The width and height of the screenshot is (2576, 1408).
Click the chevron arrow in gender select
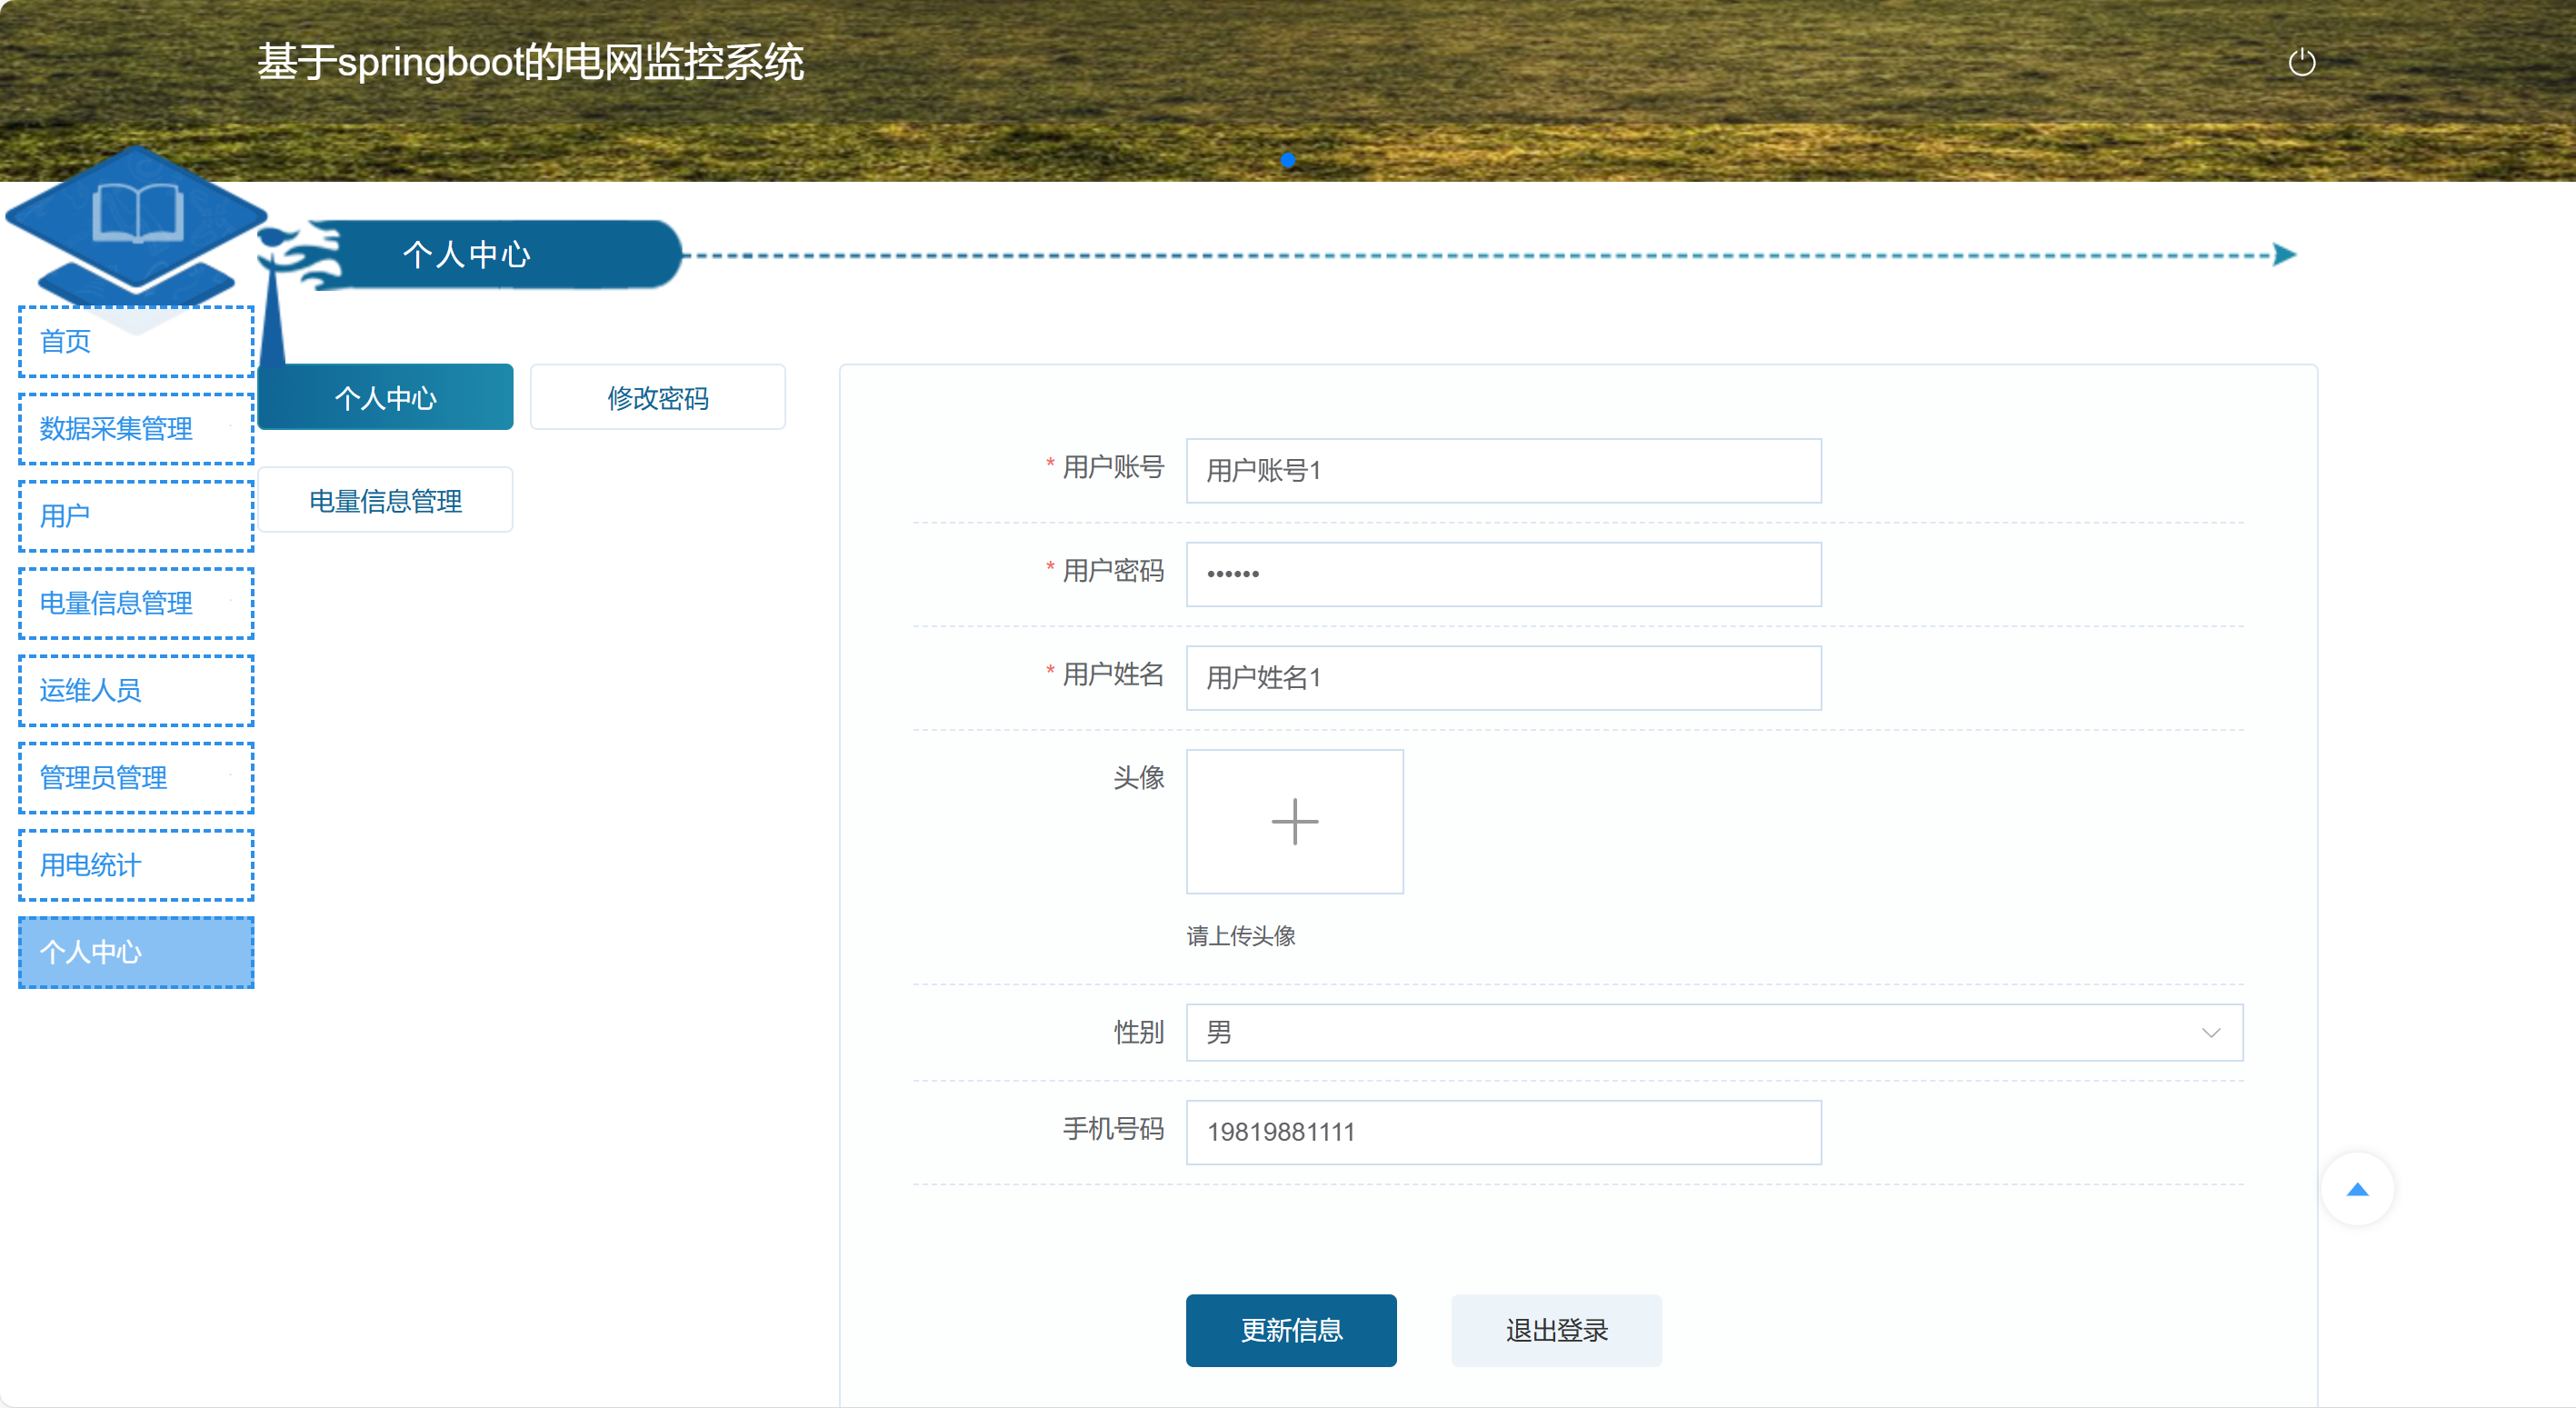click(x=2211, y=1032)
